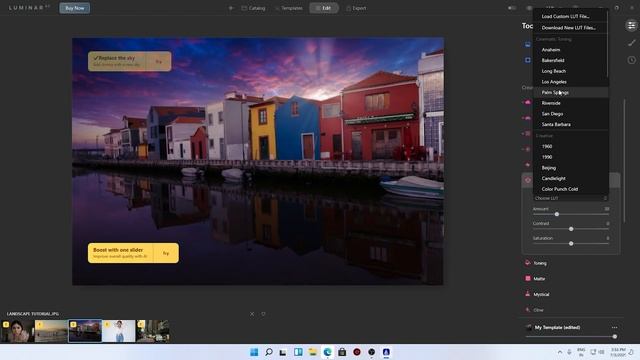Switch to Export tab
Image resolution: width=640 pixels, height=360 pixels.
click(356, 8)
